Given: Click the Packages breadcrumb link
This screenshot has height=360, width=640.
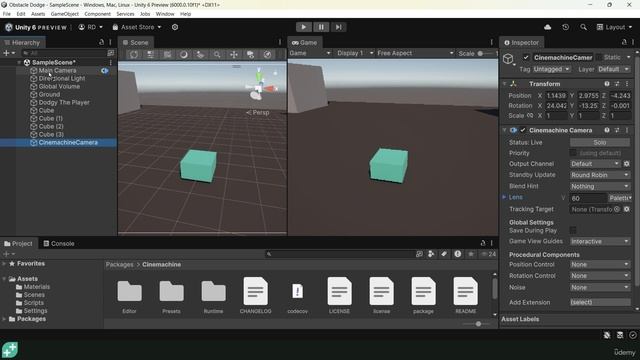Looking at the screenshot, I should pyautogui.click(x=119, y=264).
